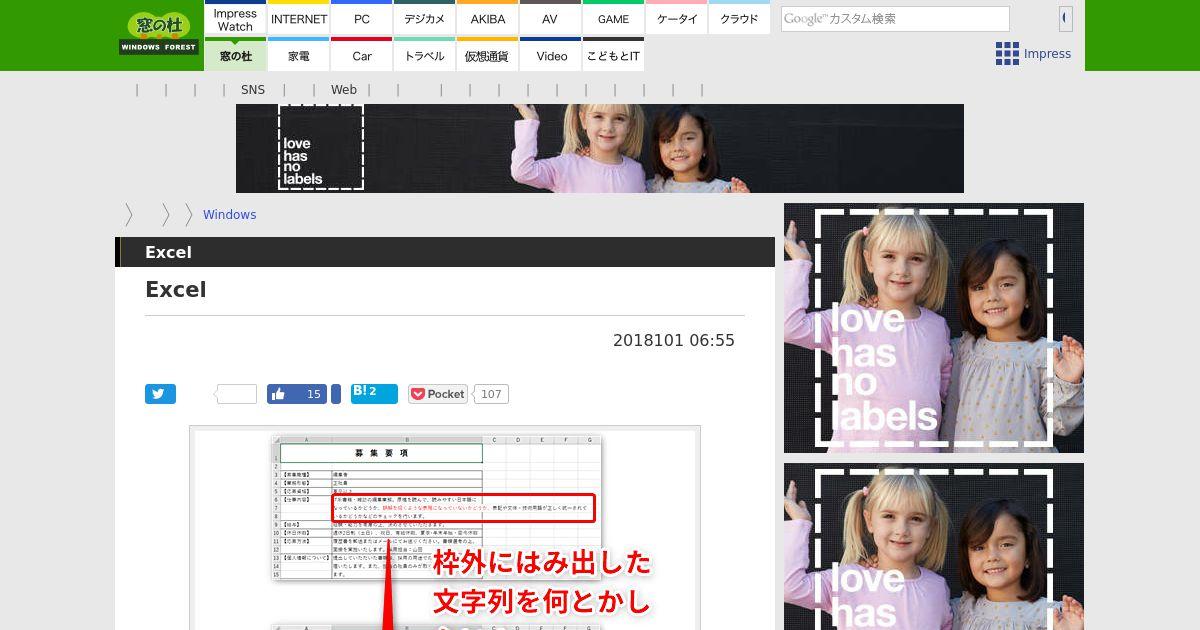This screenshot has width=1200, height=630.
Task: Select the 窓の杜 tab
Action: coord(235,56)
